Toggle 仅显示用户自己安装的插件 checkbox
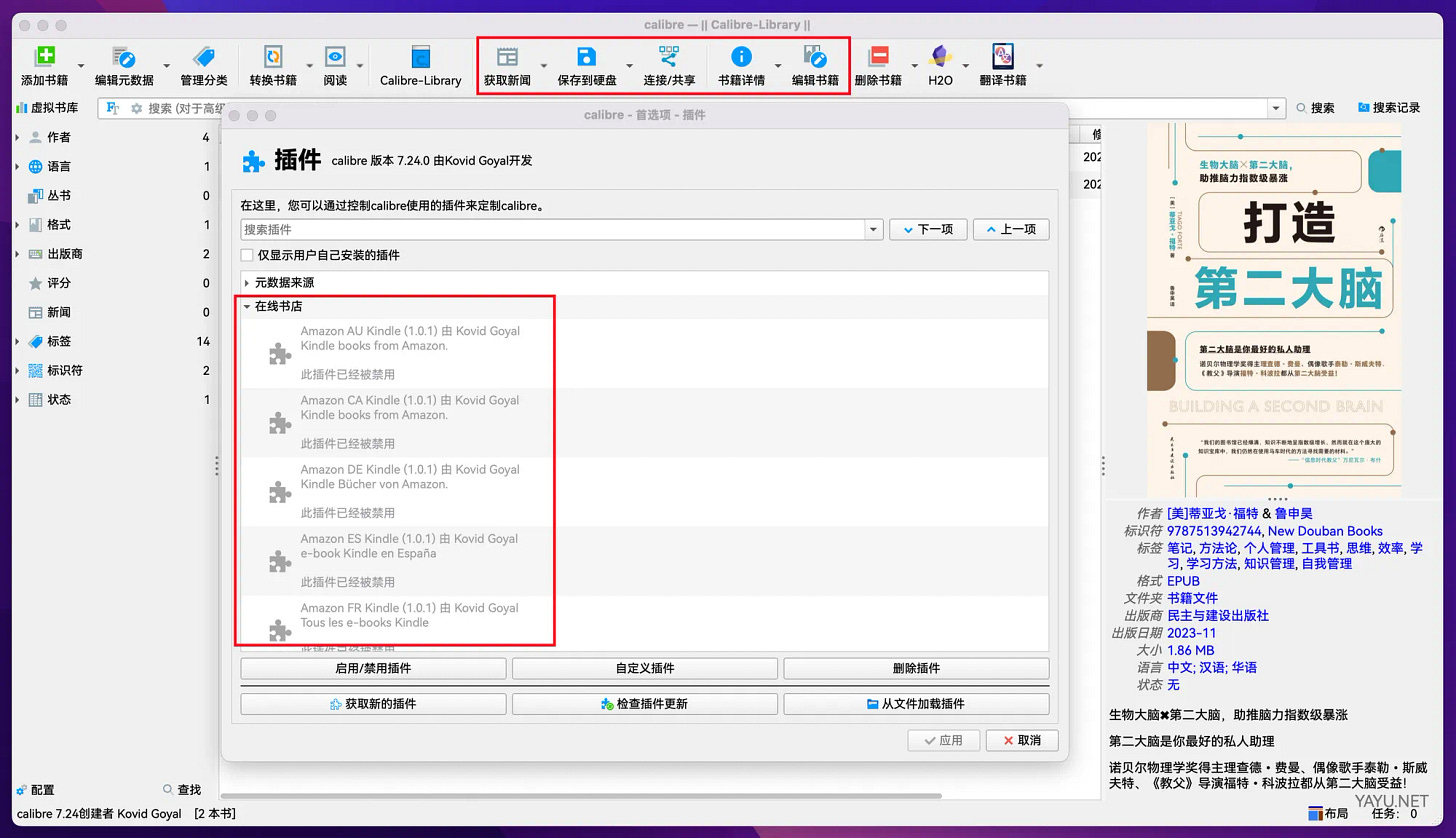The width and height of the screenshot is (1456, 838). pos(247,255)
